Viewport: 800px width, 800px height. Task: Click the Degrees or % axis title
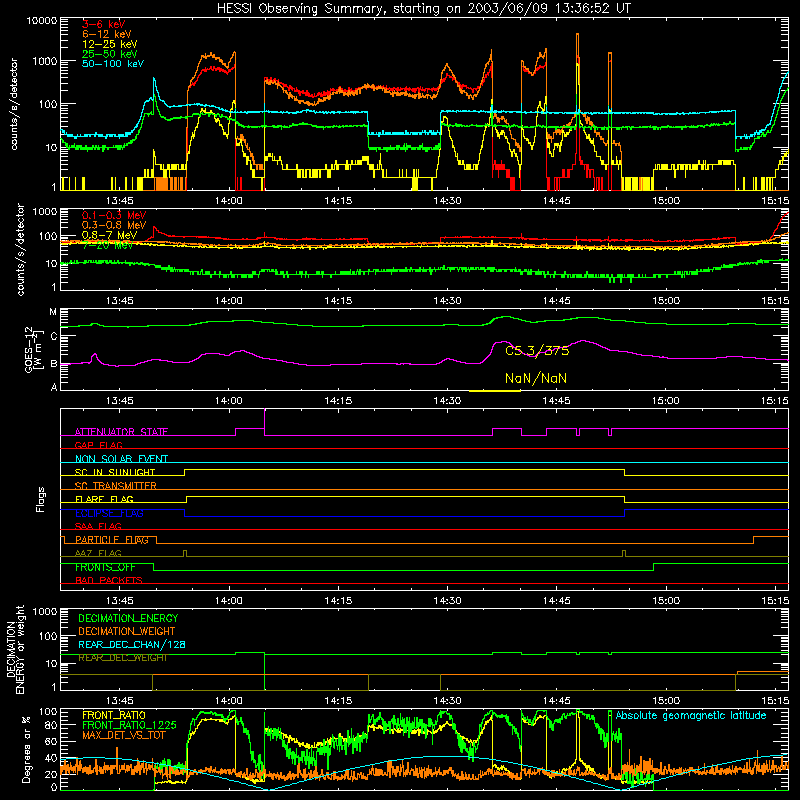(26, 749)
